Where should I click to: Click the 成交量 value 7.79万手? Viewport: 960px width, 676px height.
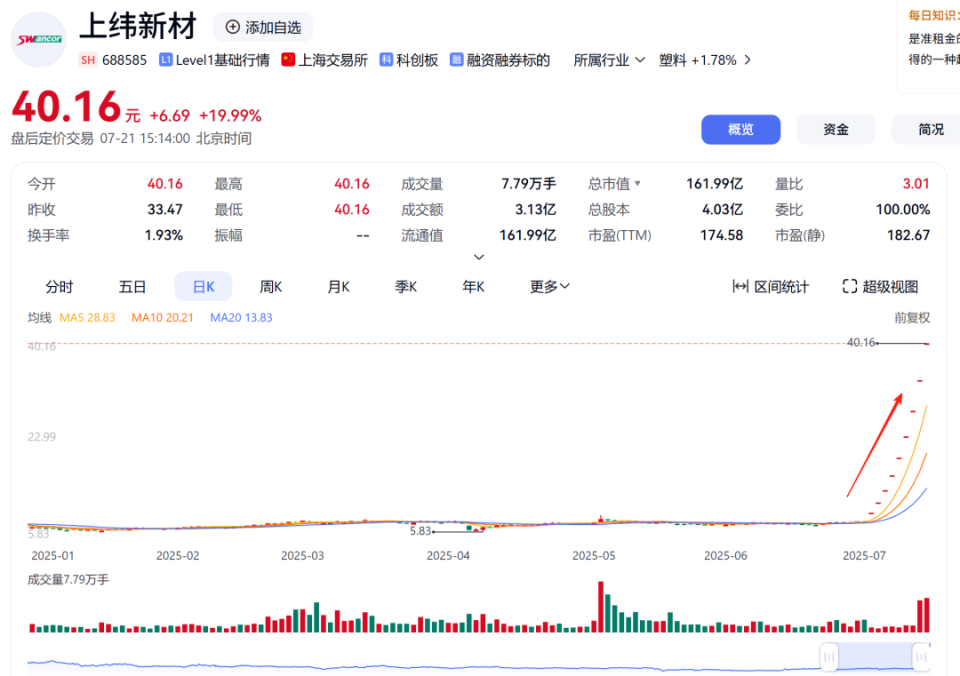click(x=528, y=184)
